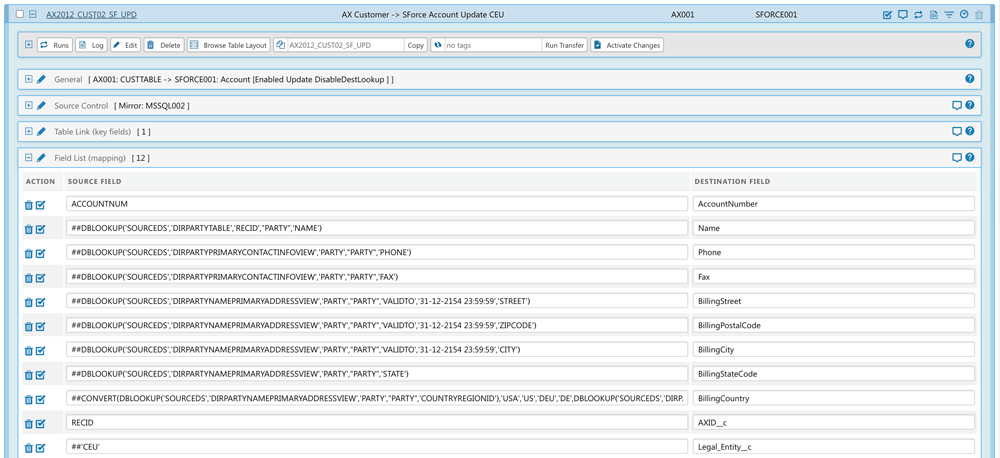Screen dimensions: 1000x458
Task: Collapse the transfer using the header minus box
Action: click(x=33, y=15)
